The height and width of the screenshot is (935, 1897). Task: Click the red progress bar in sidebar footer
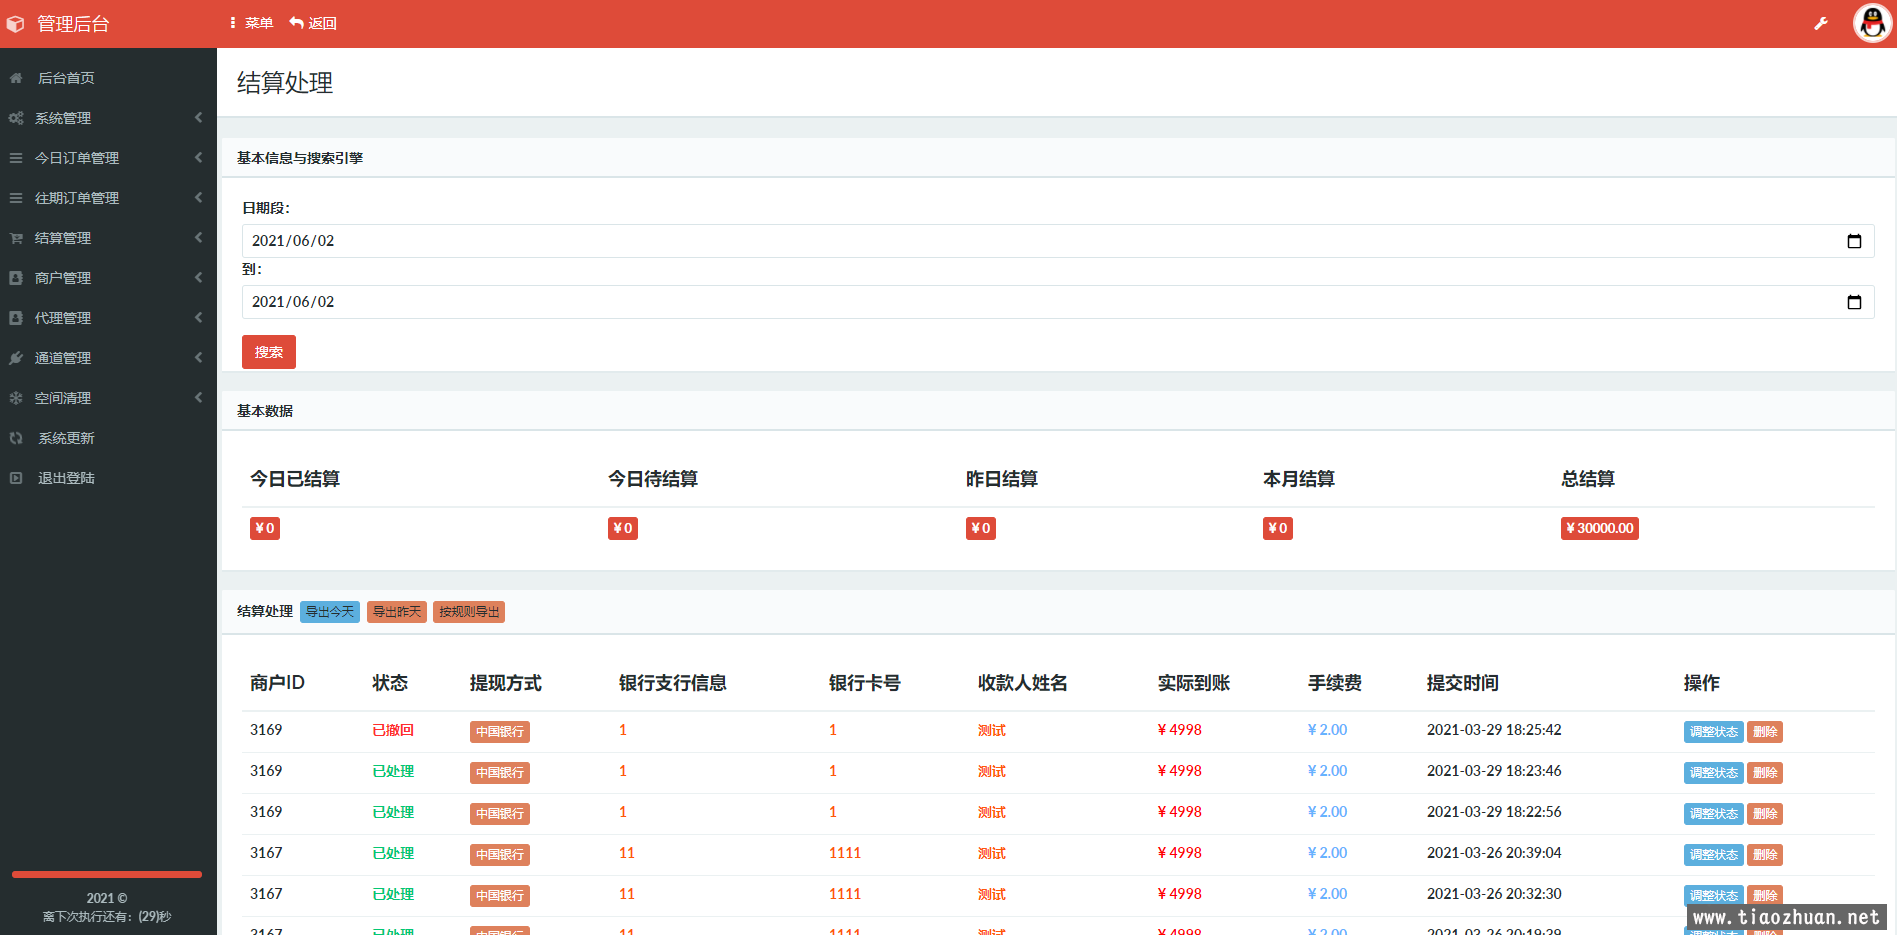pos(107,875)
